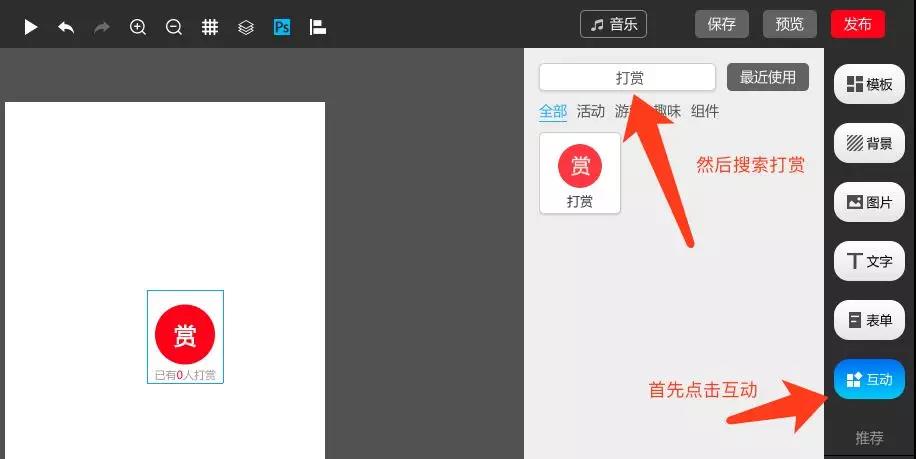This screenshot has height=459, width=916.
Task: Click the 打赏 search input field
Action: 627,77
